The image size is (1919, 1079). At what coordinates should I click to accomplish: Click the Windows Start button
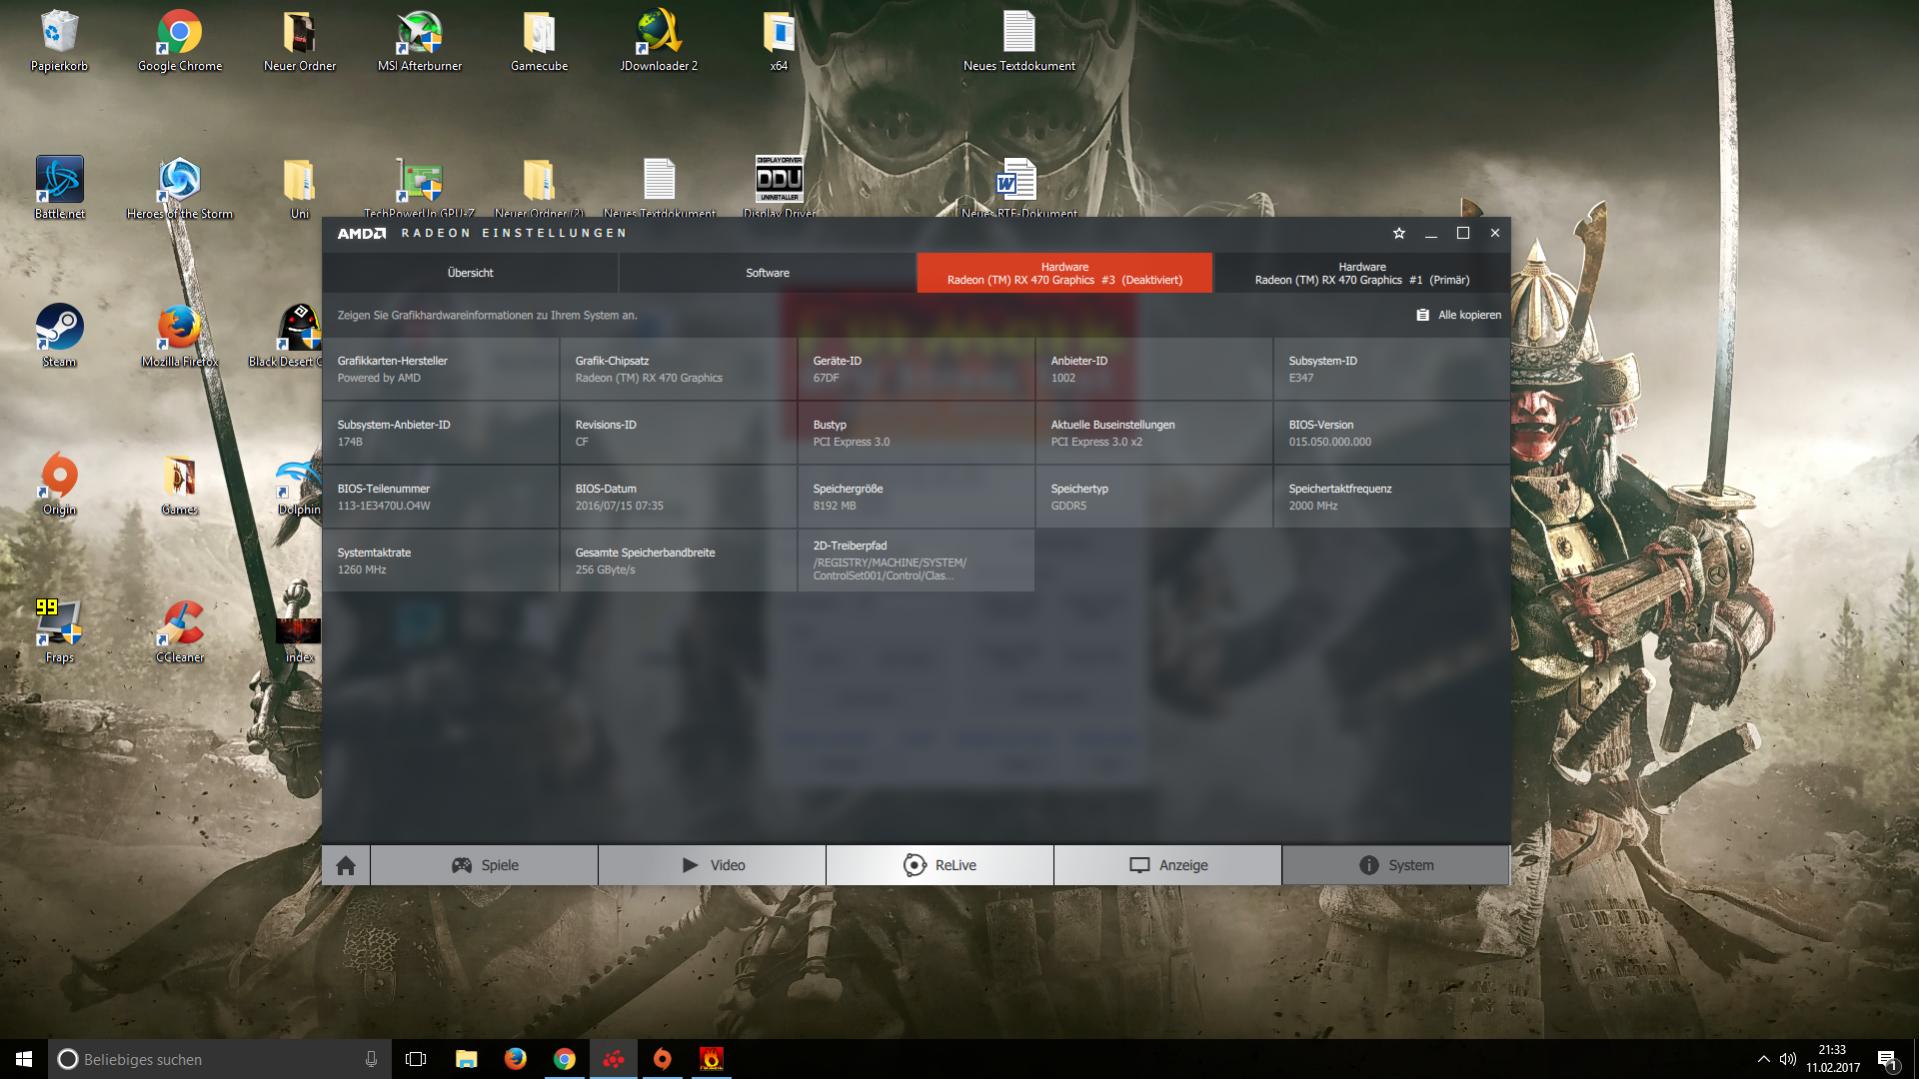pyautogui.click(x=24, y=1059)
